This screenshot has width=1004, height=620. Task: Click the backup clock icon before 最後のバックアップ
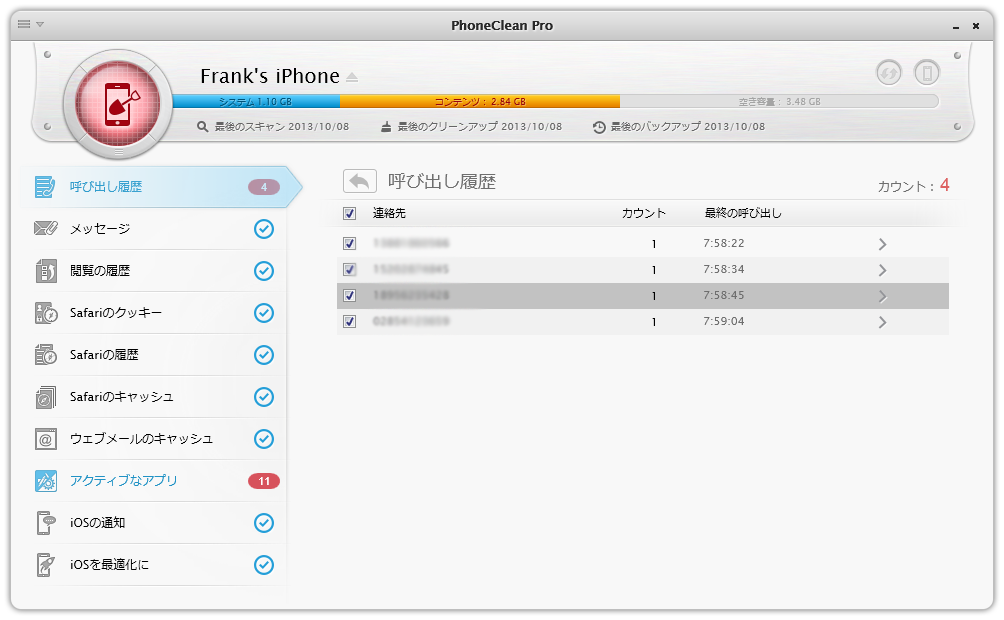coord(599,127)
